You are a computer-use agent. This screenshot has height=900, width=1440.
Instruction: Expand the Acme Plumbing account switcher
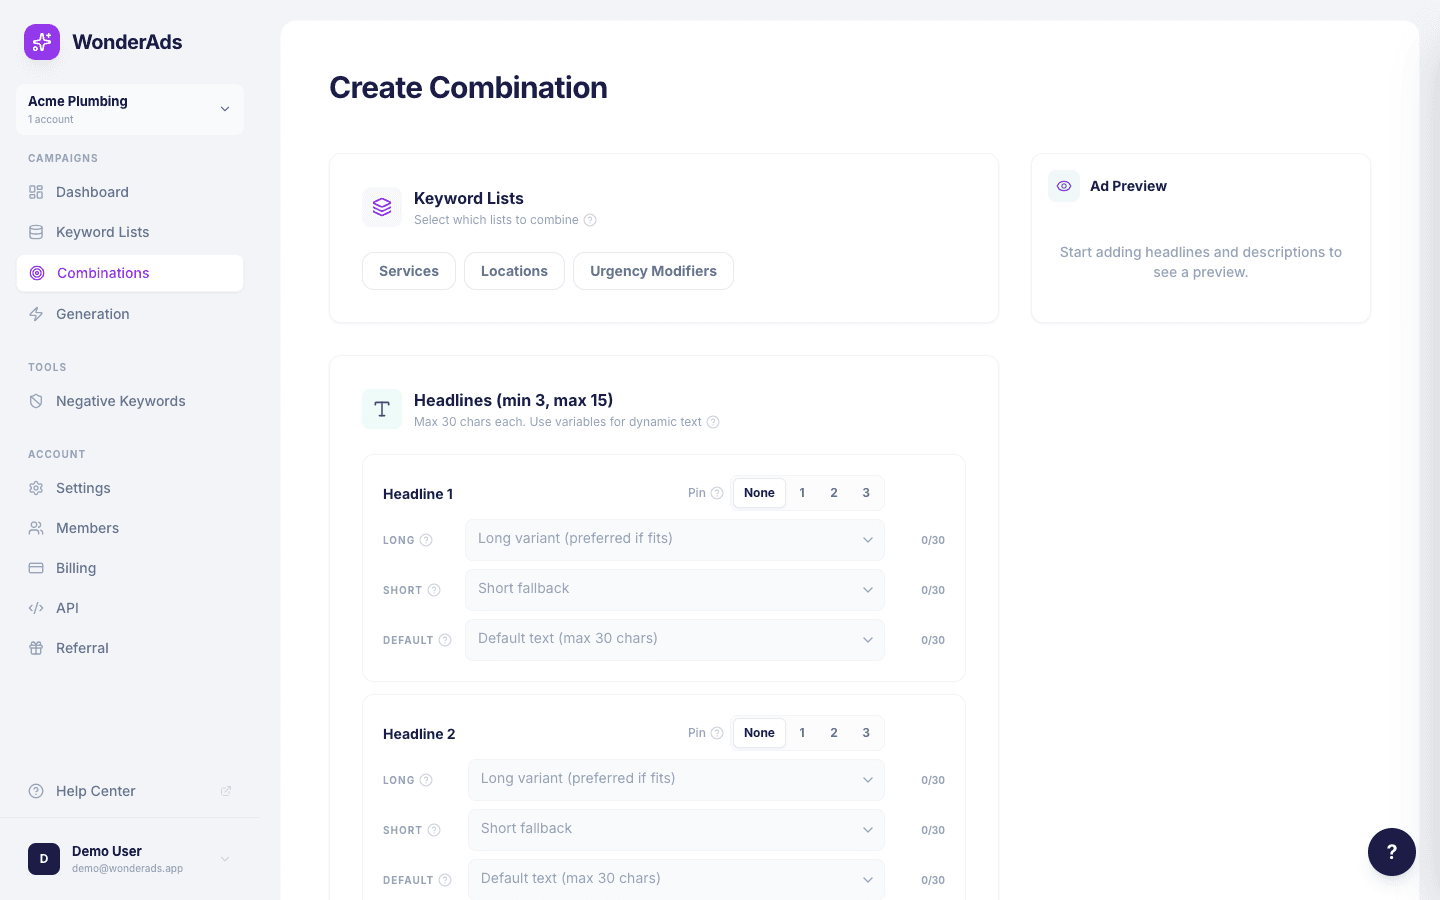pos(130,108)
